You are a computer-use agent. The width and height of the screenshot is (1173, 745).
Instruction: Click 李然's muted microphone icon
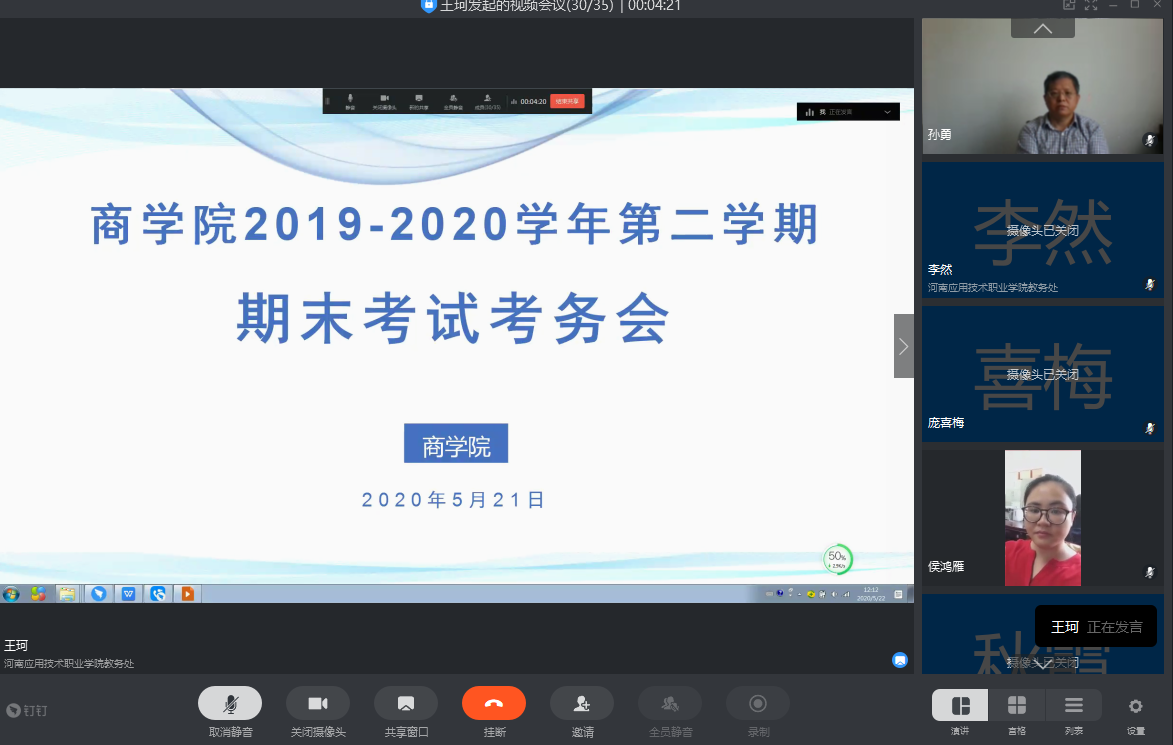(x=1150, y=285)
